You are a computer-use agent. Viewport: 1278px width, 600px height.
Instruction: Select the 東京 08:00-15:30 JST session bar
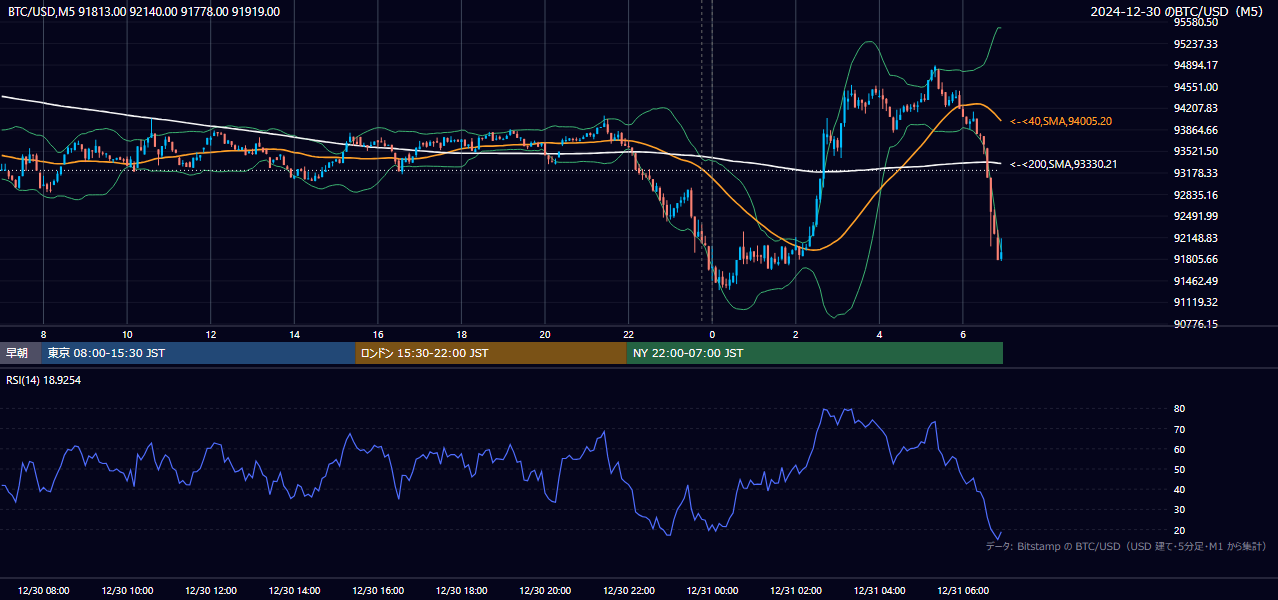(199, 353)
